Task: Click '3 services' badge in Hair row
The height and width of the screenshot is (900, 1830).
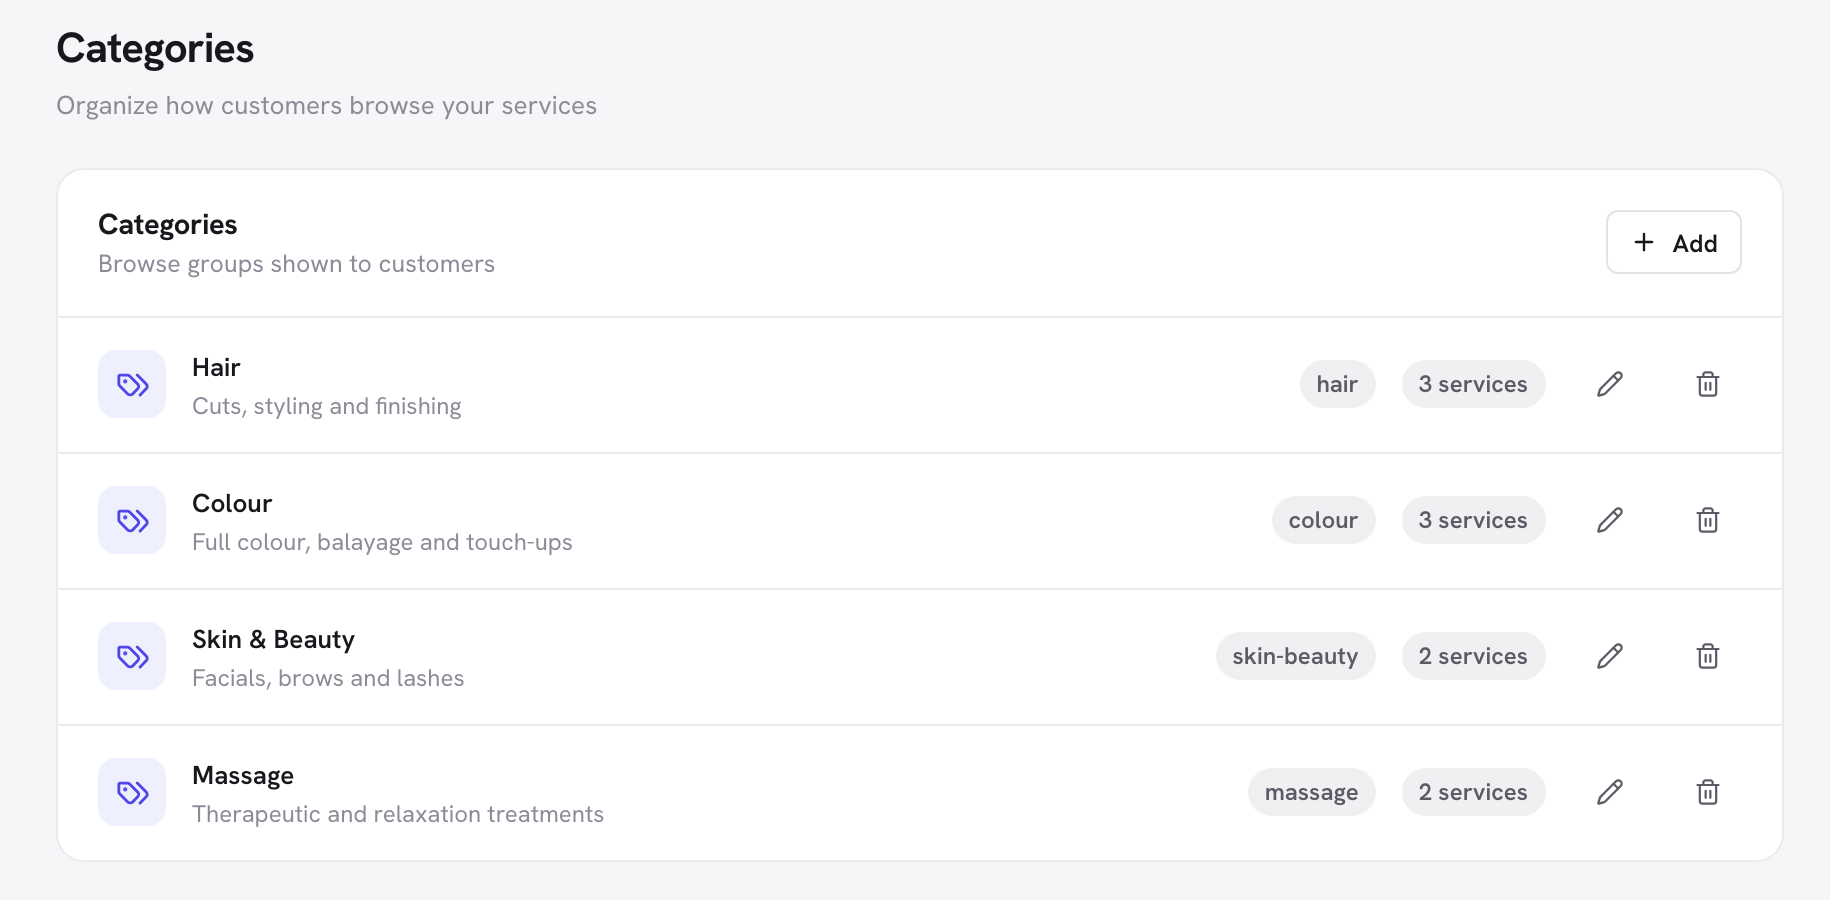Action: tap(1474, 384)
